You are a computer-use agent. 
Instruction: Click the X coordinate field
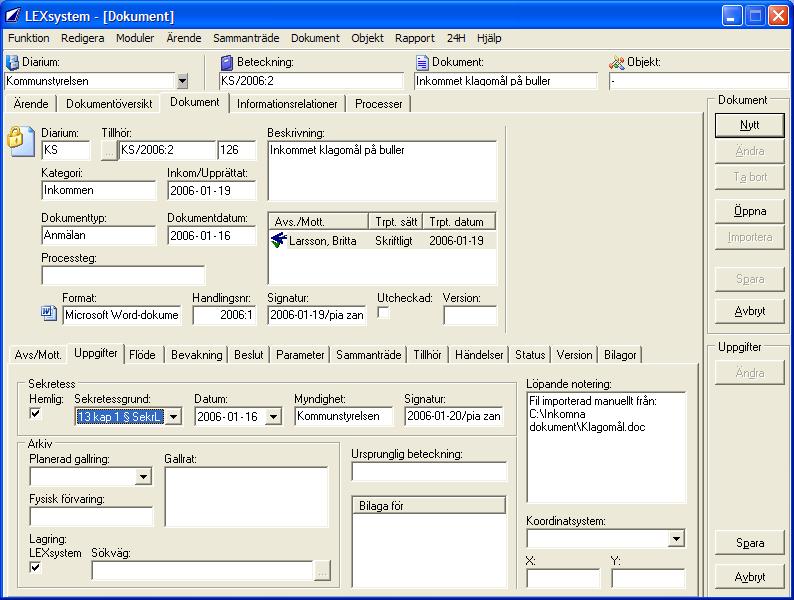click(563, 578)
